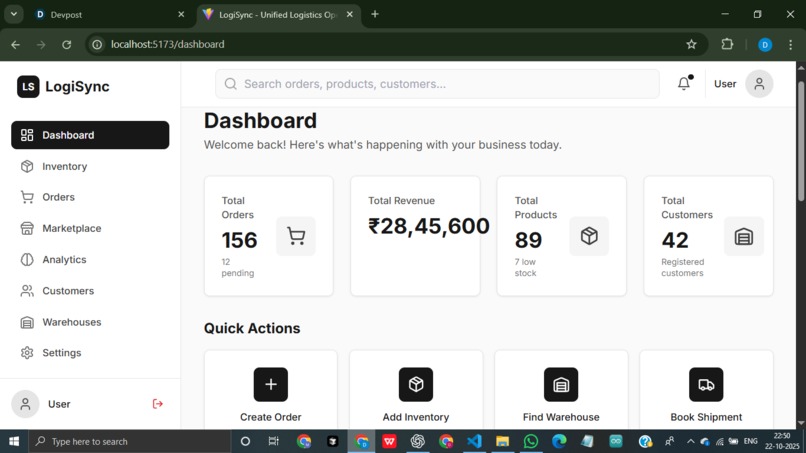Close the Devpost tab
Viewport: 806px width, 453px height.
click(181, 14)
